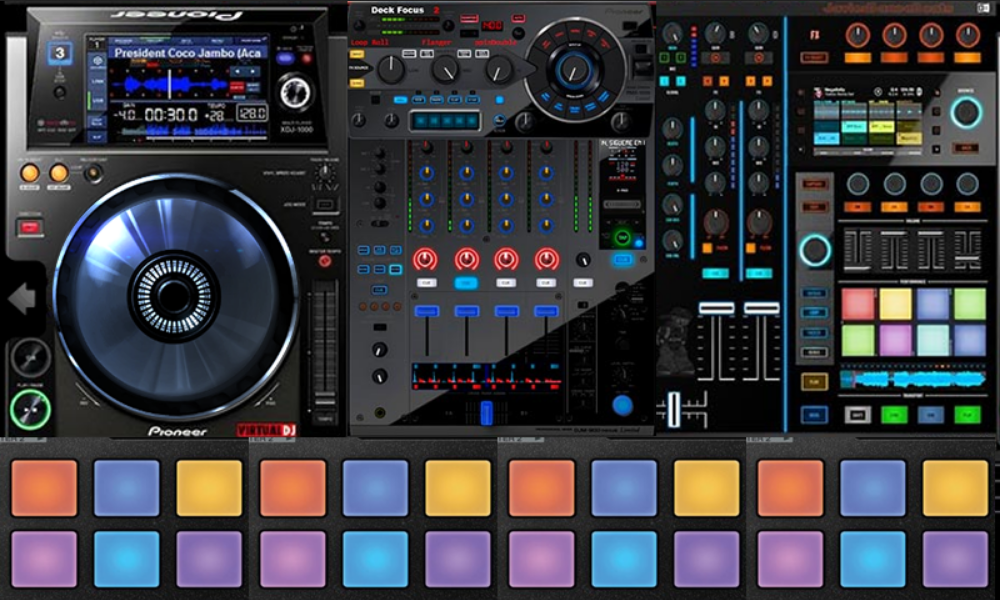The image size is (1000, 600).
Task: Click the cyan-ringed browse knob beside sample screen
Action: coord(966,112)
